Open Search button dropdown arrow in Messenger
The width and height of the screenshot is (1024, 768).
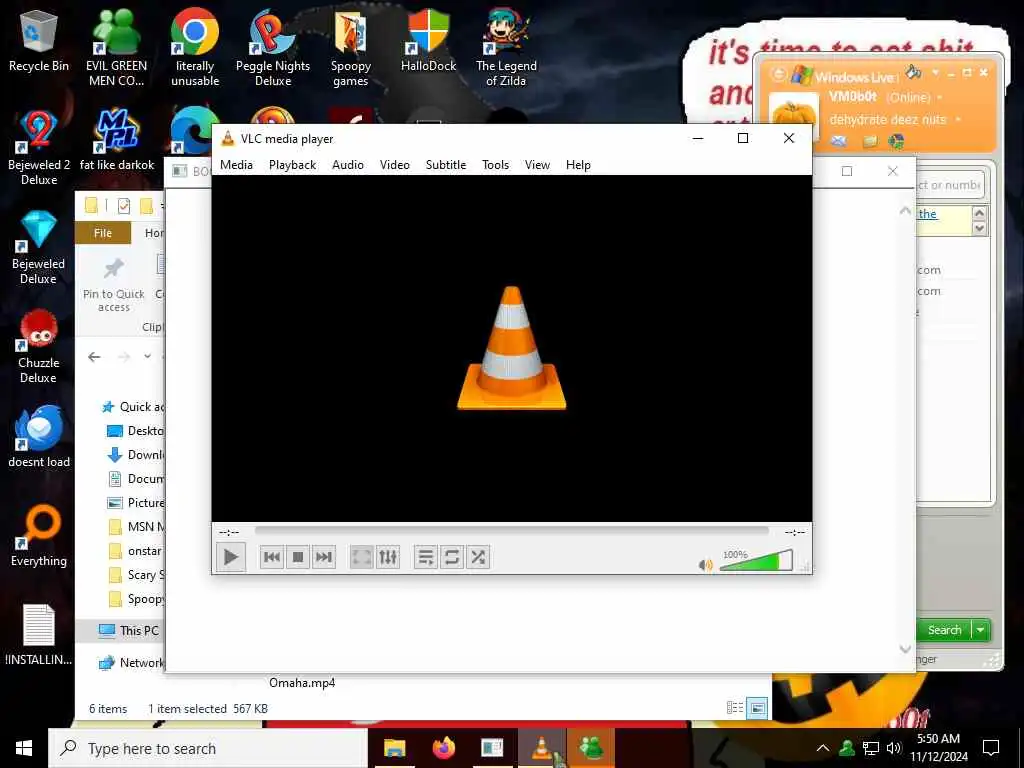click(x=981, y=630)
